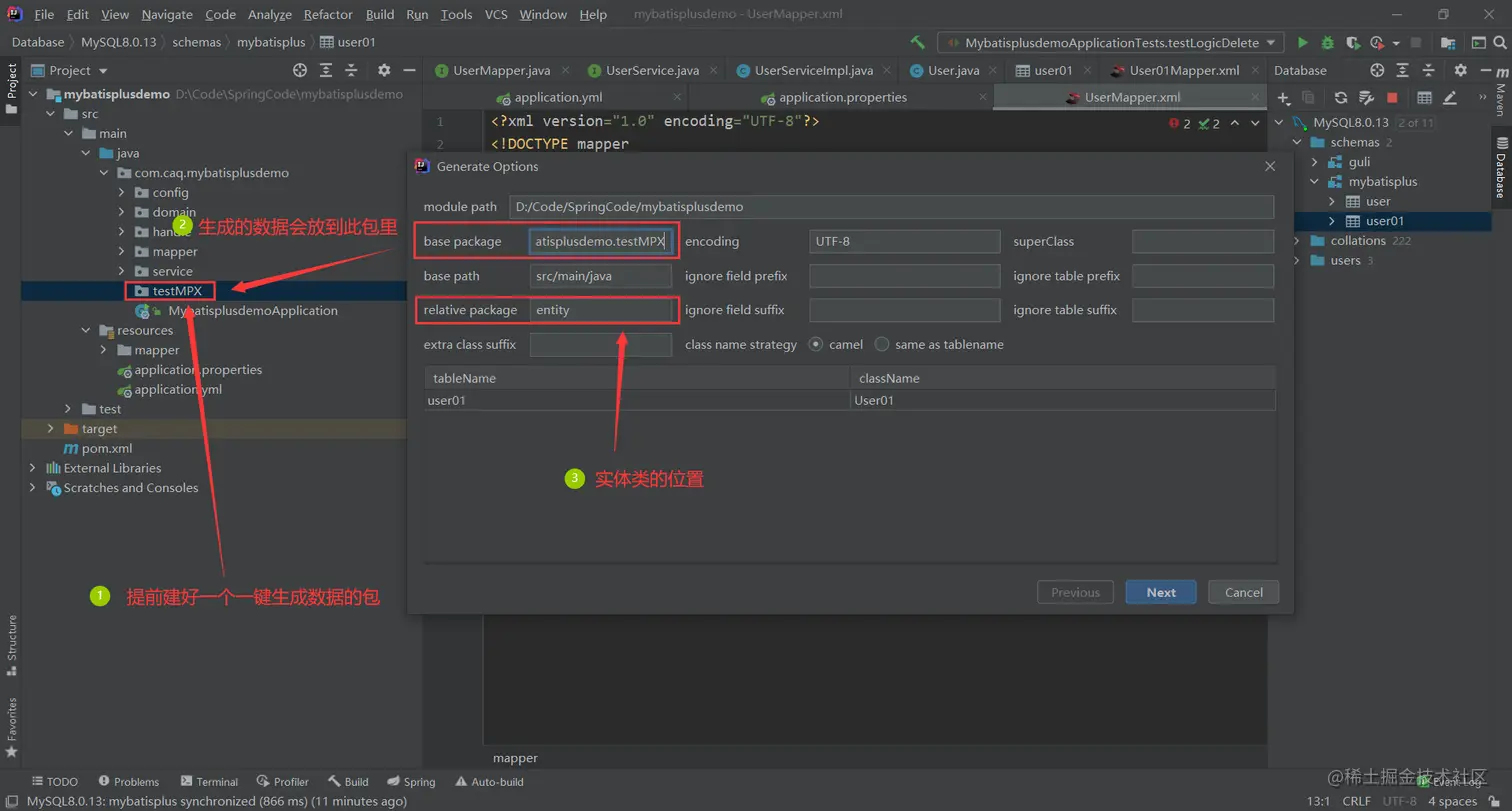Expand the collations node in the Database tree
Viewport: 1512px width, 811px height.
(x=1297, y=240)
